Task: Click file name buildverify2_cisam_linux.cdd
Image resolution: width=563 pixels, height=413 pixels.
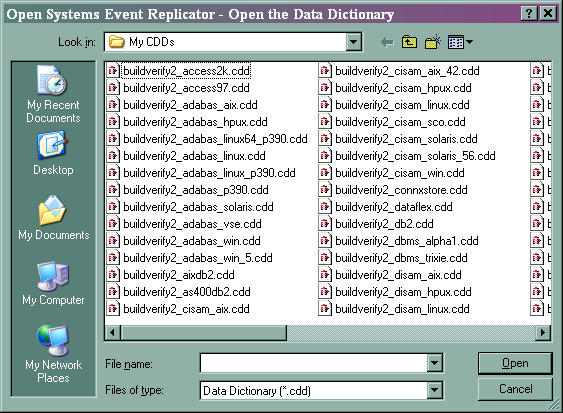Action: pos(402,105)
